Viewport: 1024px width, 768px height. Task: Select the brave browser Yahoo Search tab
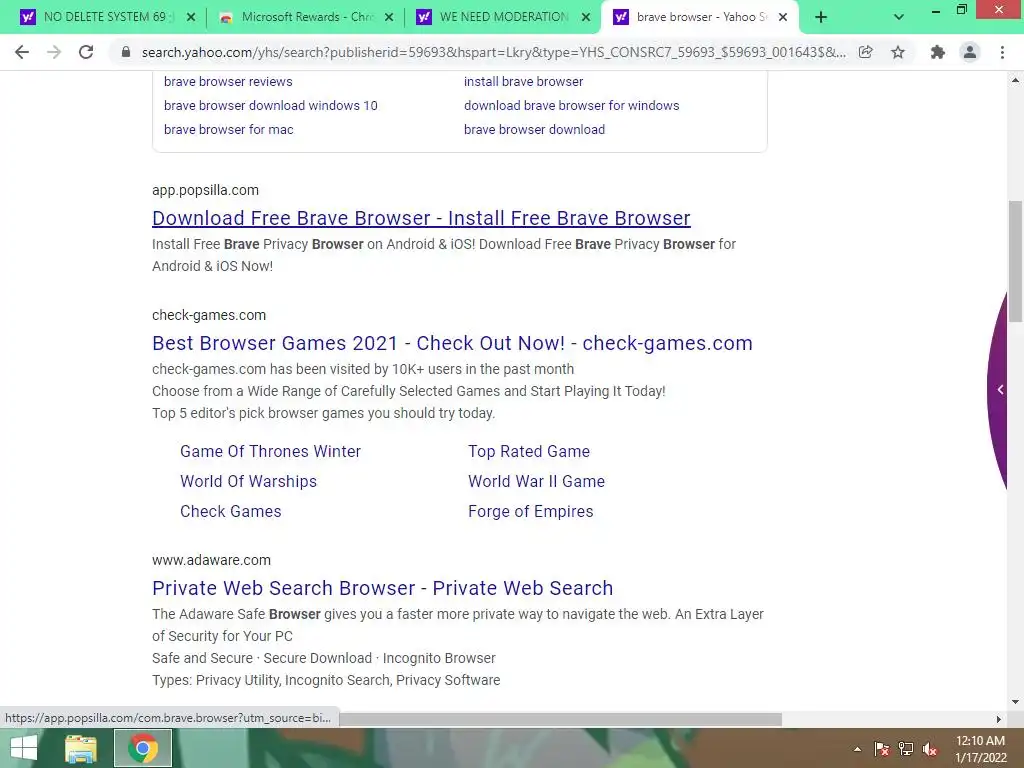(701, 17)
